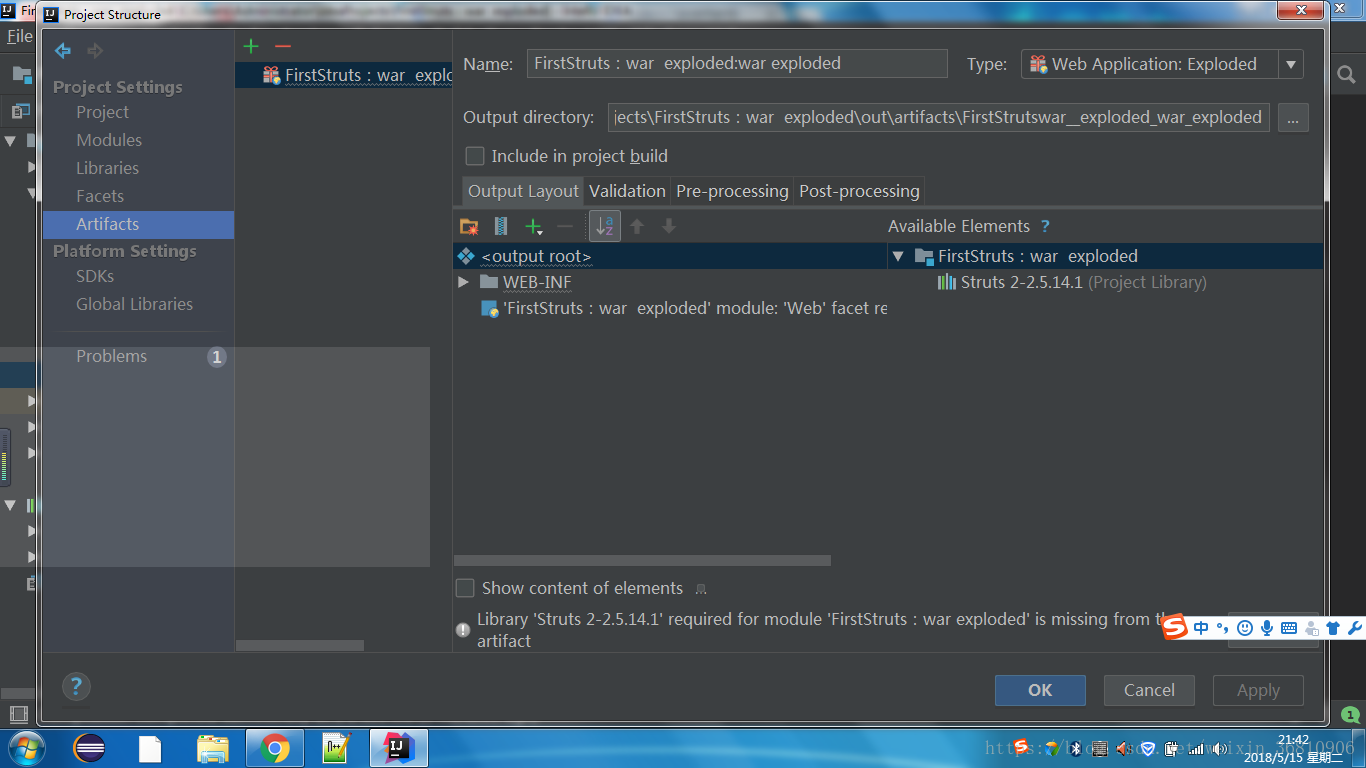Open the Post-processing tab
The width and height of the screenshot is (1366, 768).
click(859, 191)
